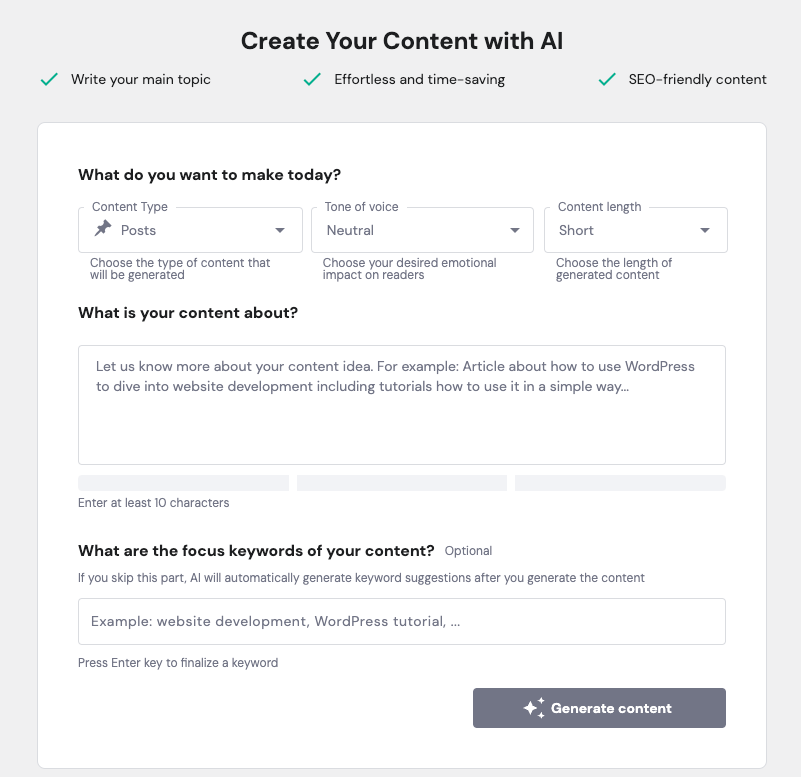
Task: Click the Create Your Content with AI heading
Action: [400, 41]
